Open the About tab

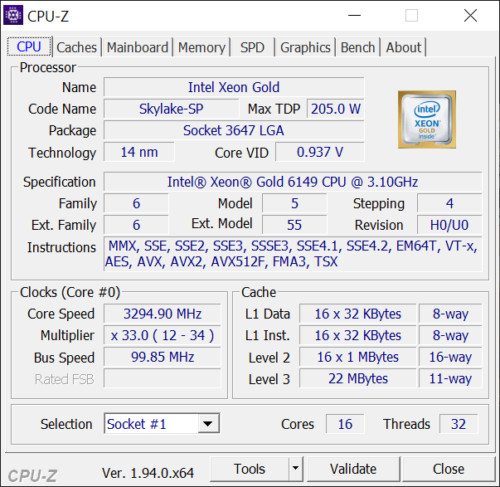pos(403,47)
